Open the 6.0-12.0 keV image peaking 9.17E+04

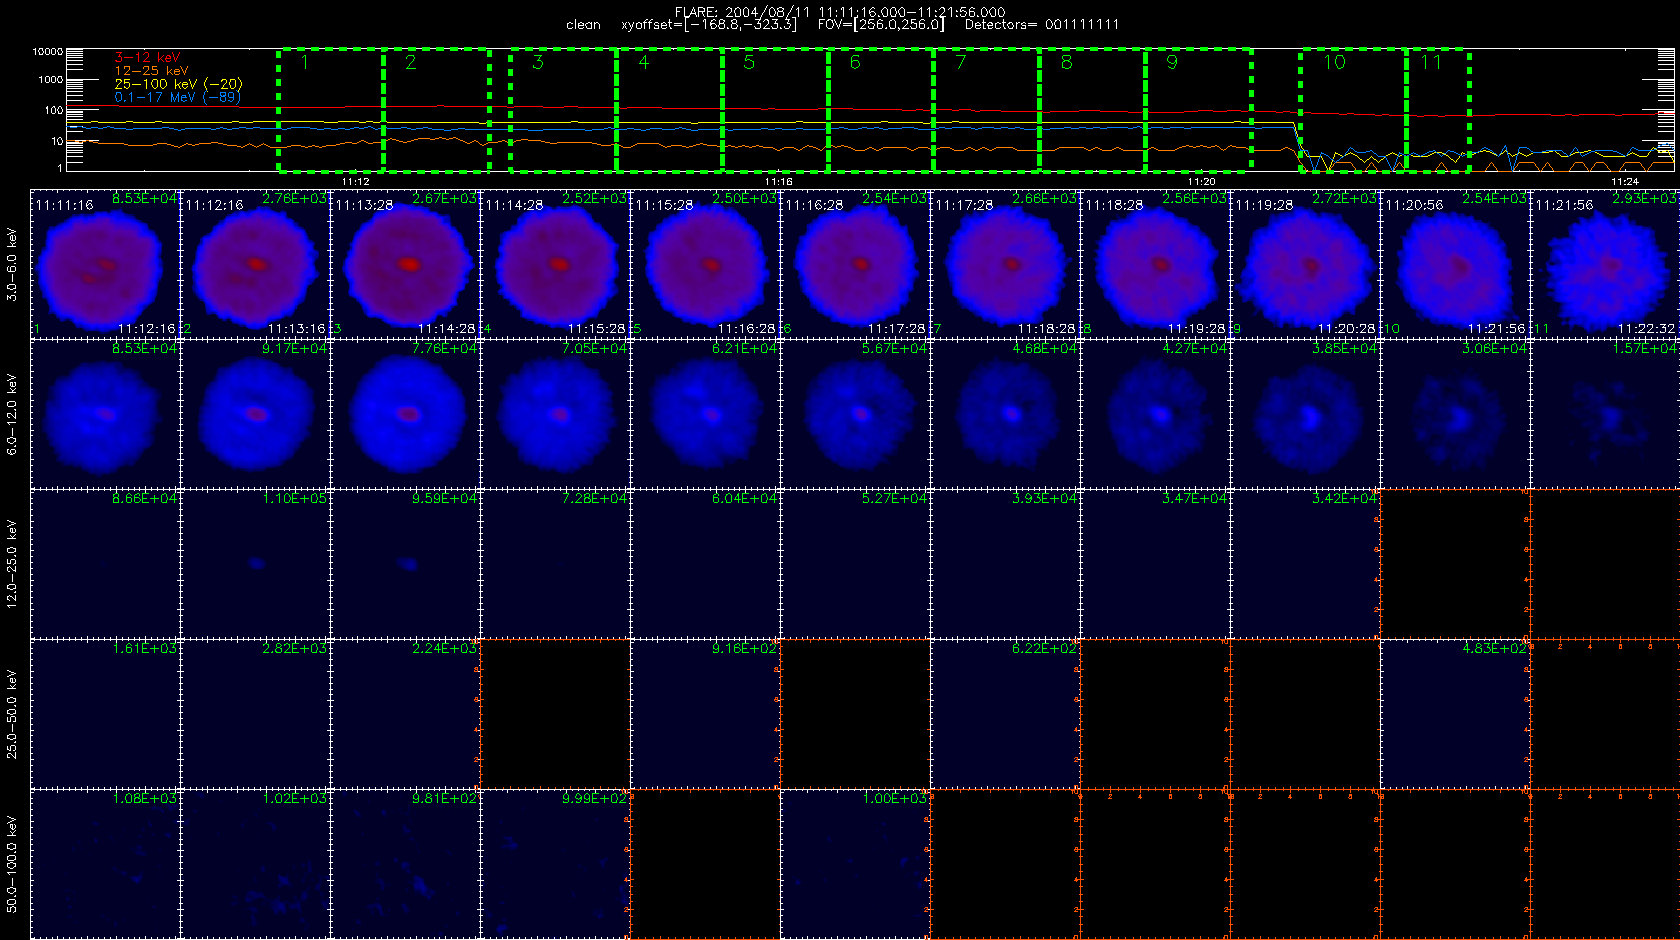tap(255, 413)
